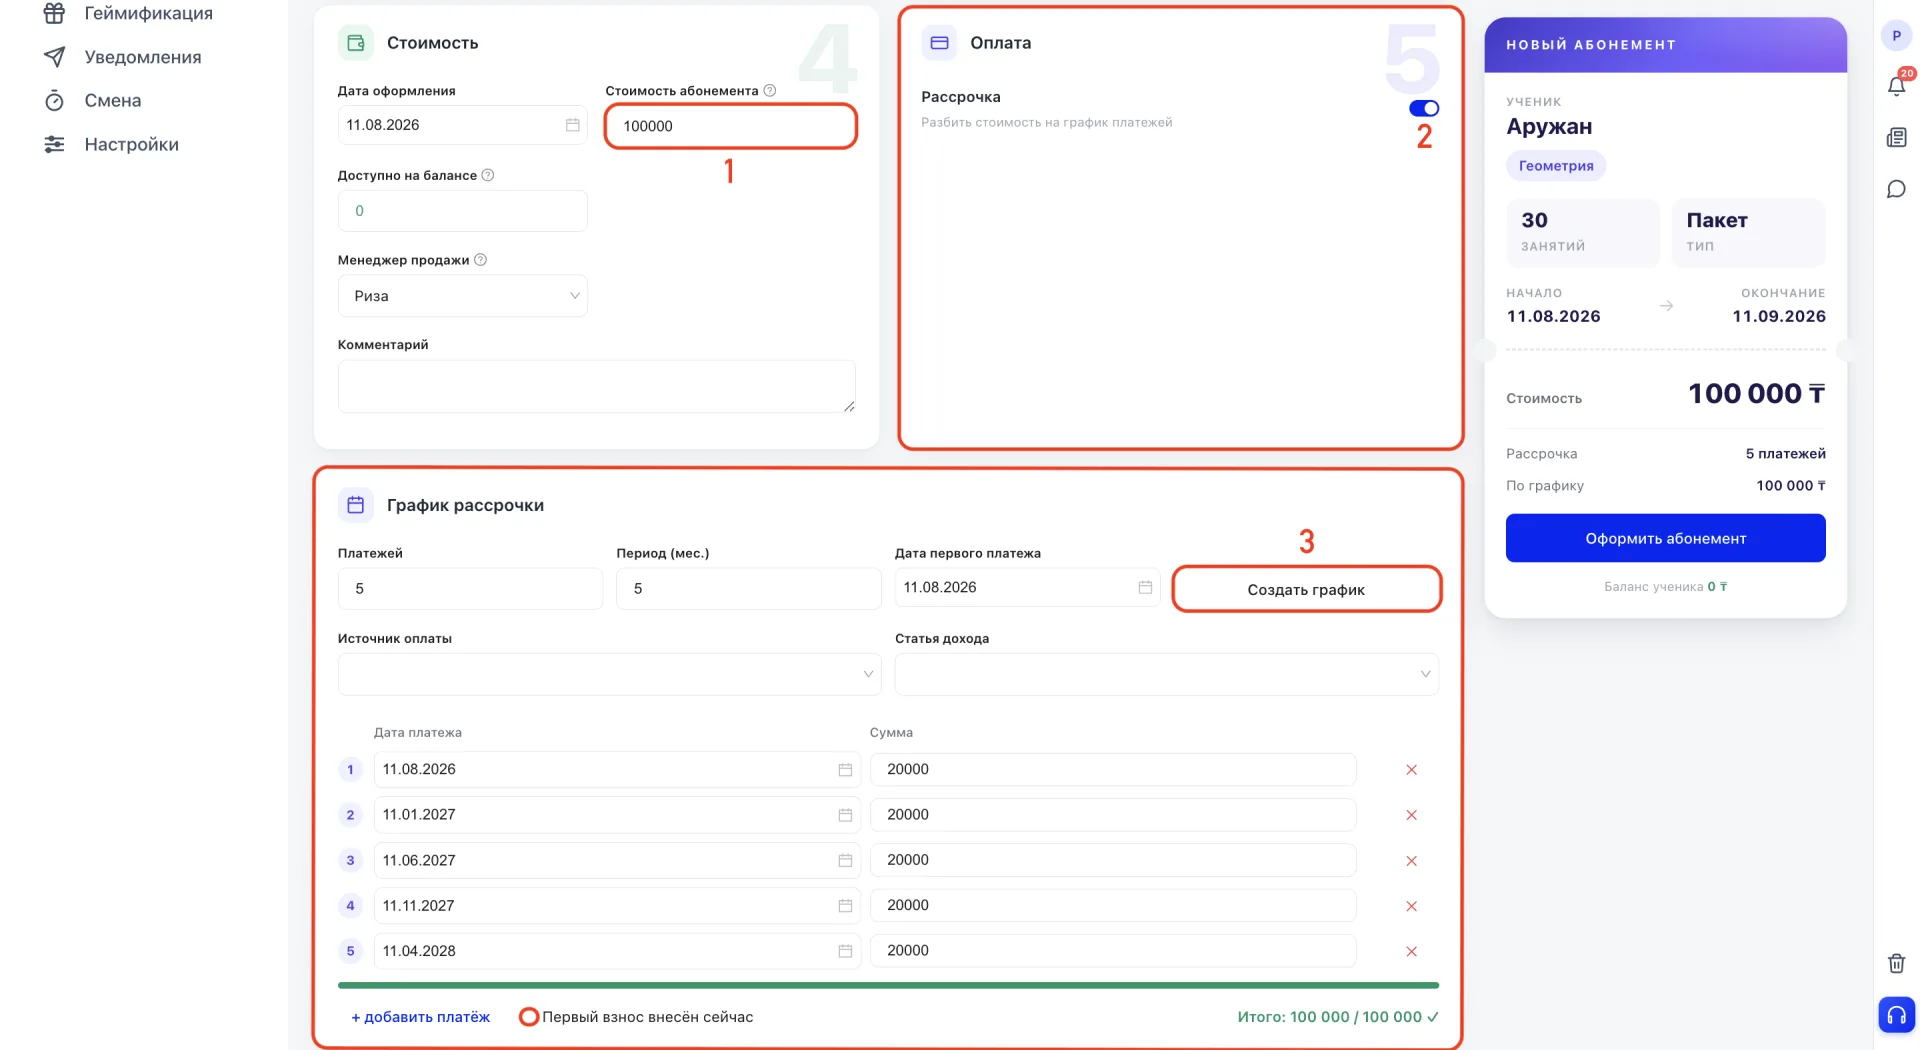Open Настройки in sidebar
1920x1050 pixels.
tap(131, 144)
